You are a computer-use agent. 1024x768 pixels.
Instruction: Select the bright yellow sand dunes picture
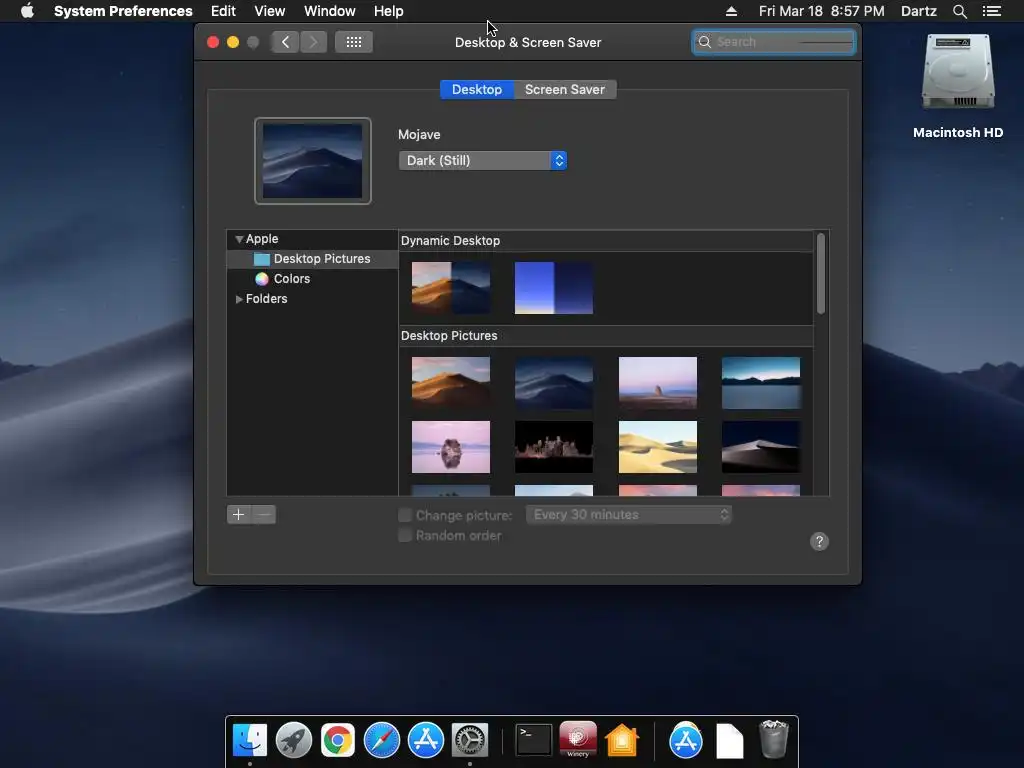658,447
